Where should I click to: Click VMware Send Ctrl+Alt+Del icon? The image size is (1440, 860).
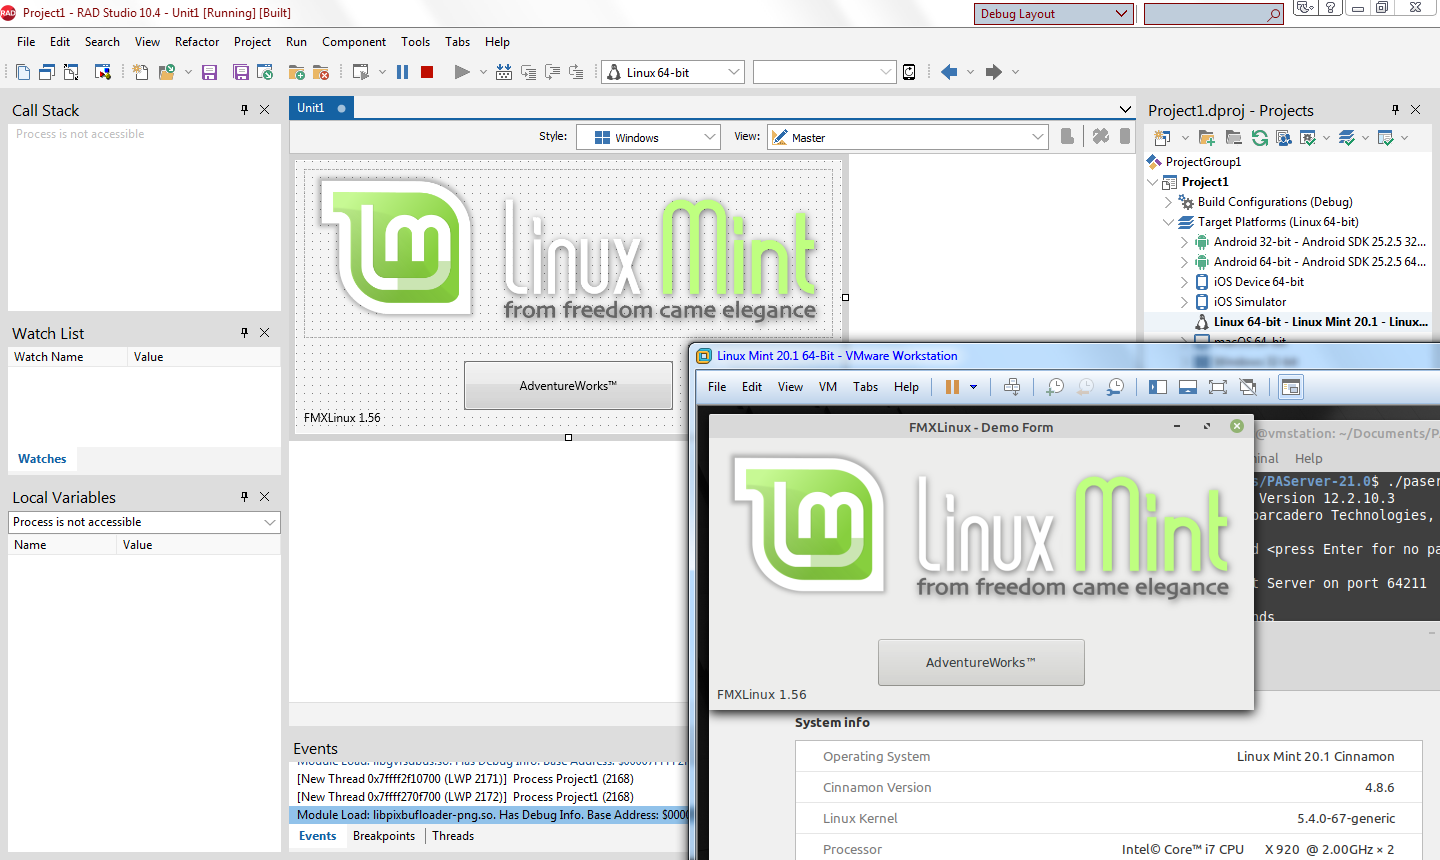point(1012,387)
